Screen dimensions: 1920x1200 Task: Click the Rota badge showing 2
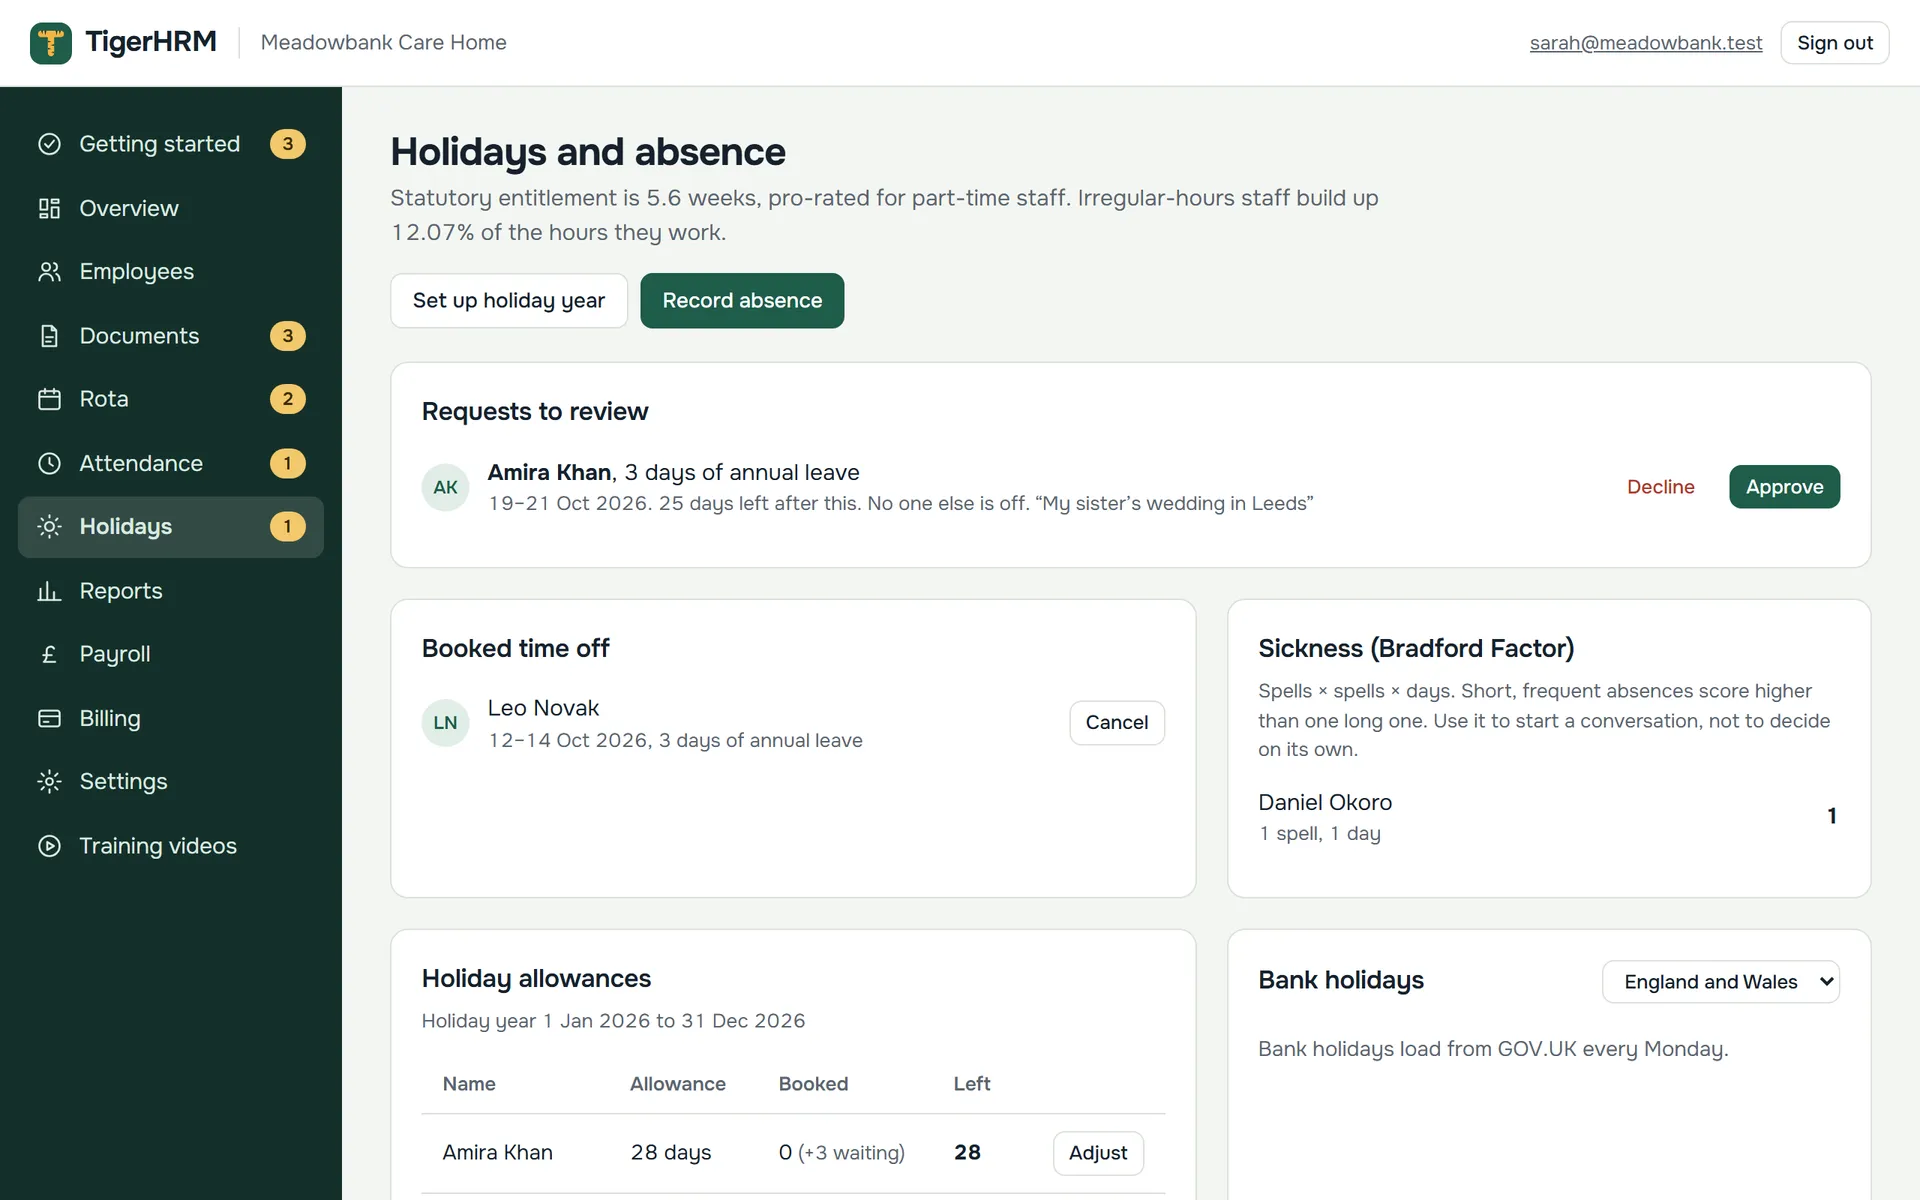point(288,399)
